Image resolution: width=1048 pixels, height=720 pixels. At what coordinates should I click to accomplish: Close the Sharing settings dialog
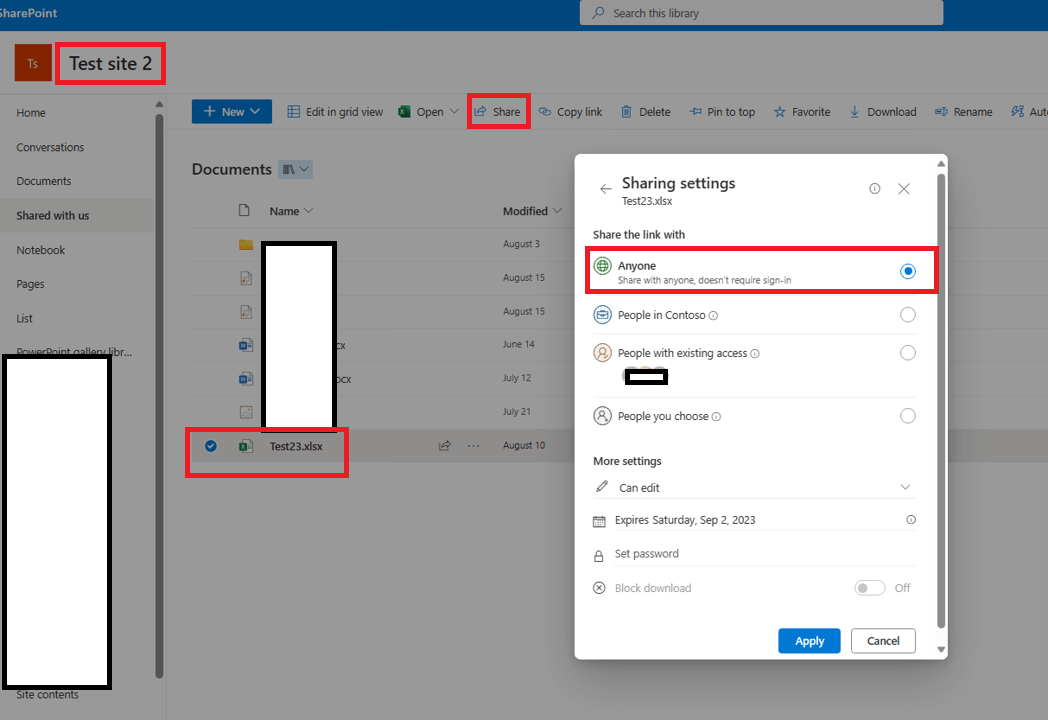pyautogui.click(x=904, y=189)
